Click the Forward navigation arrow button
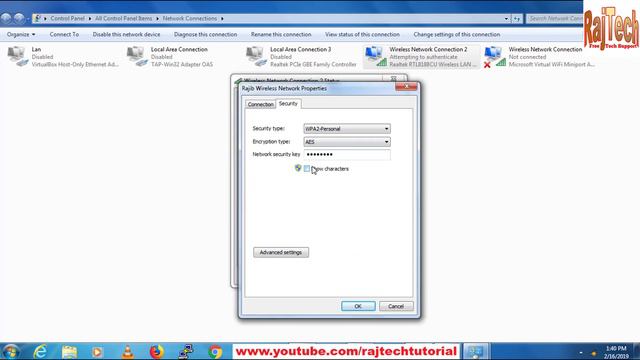Viewport: 640px width, 360px height. pos(19,18)
